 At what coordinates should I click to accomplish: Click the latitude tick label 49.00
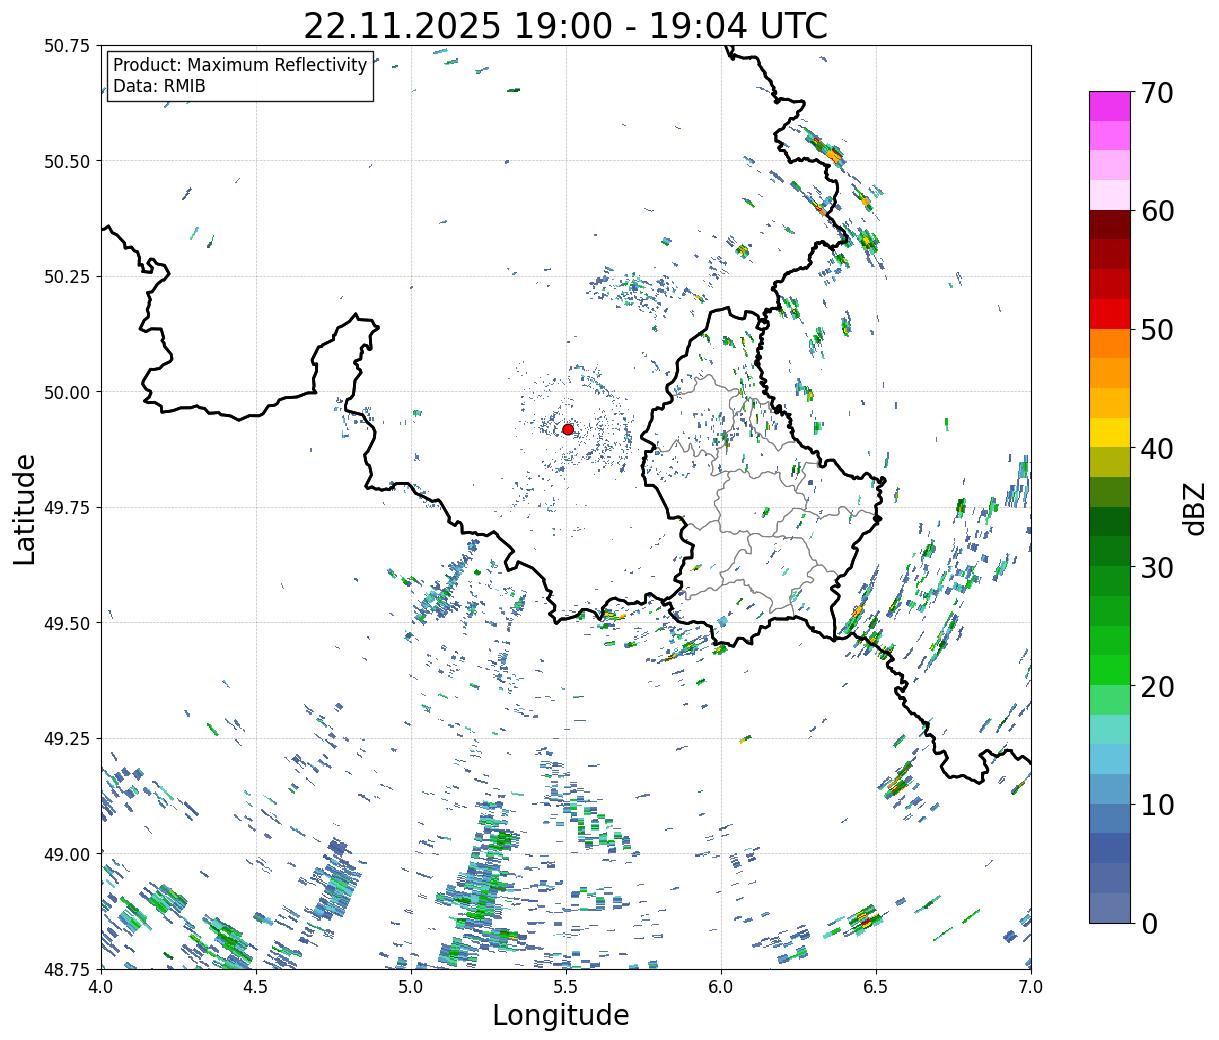click(66, 854)
